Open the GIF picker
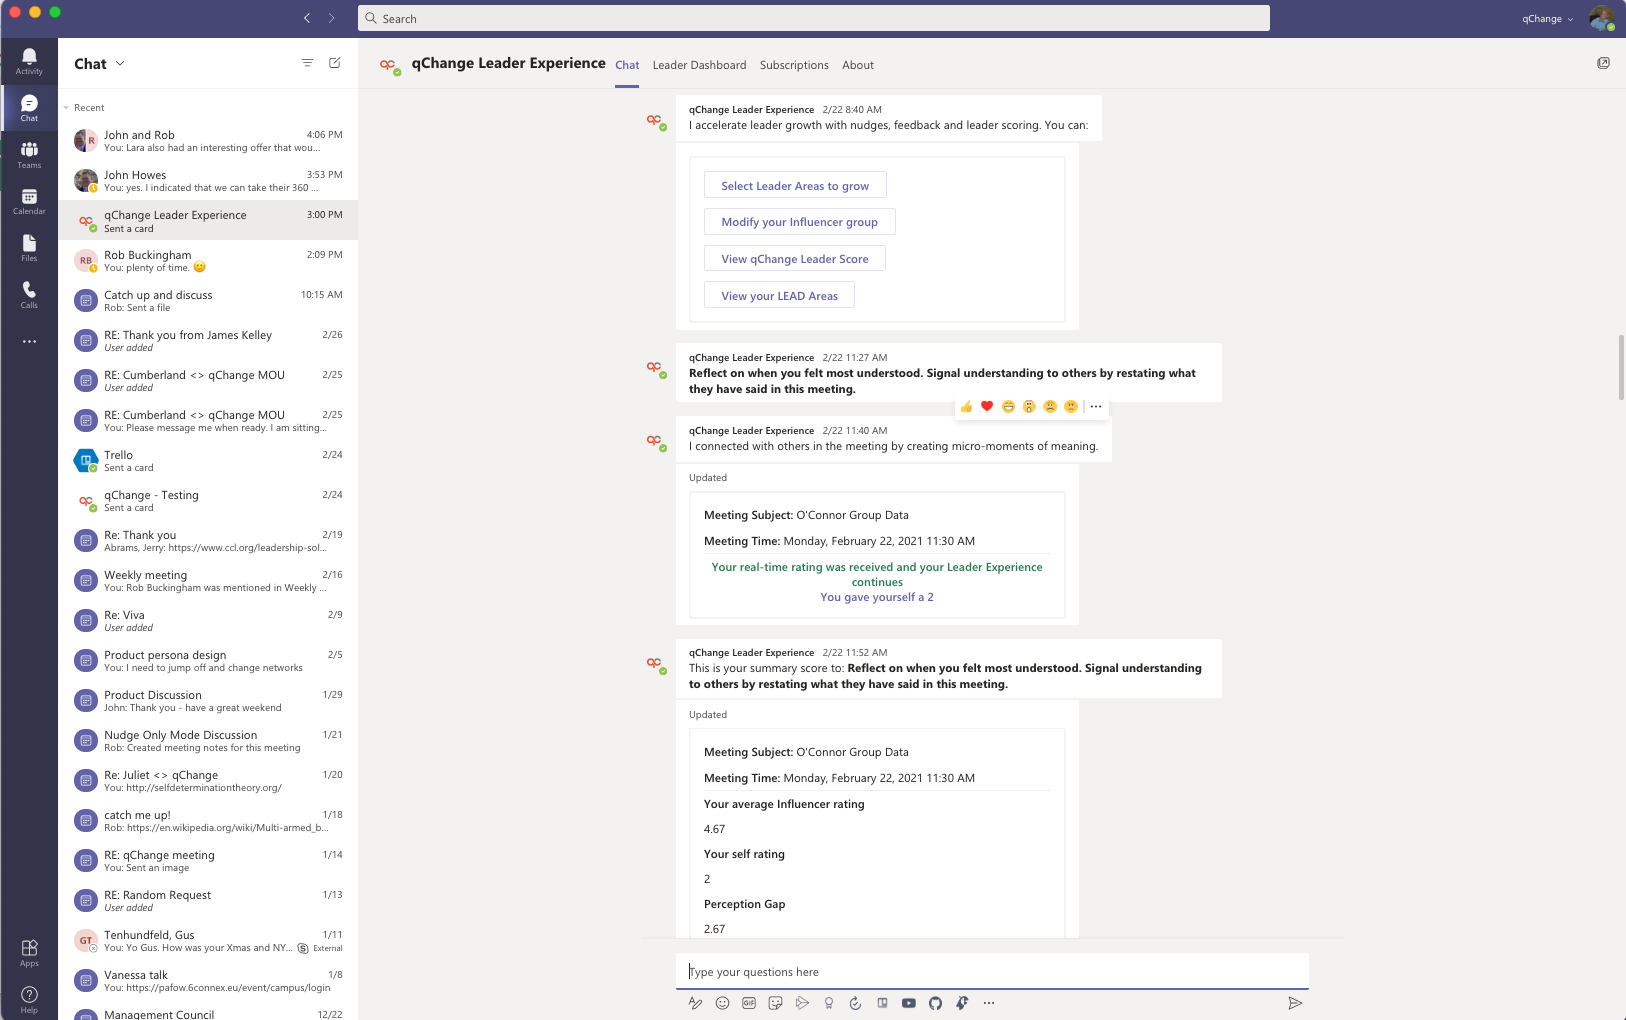1626x1020 pixels. tap(749, 1003)
